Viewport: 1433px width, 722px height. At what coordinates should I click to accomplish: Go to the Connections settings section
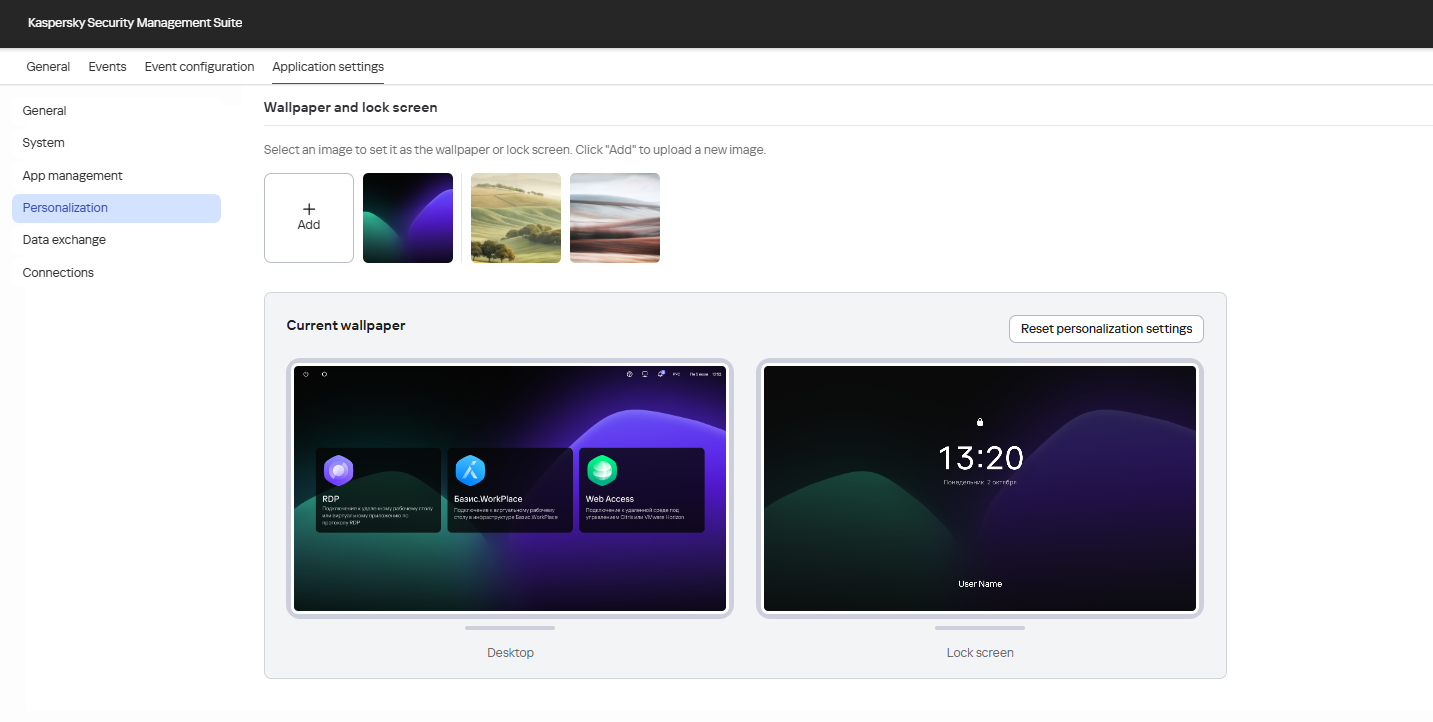pyautogui.click(x=58, y=272)
